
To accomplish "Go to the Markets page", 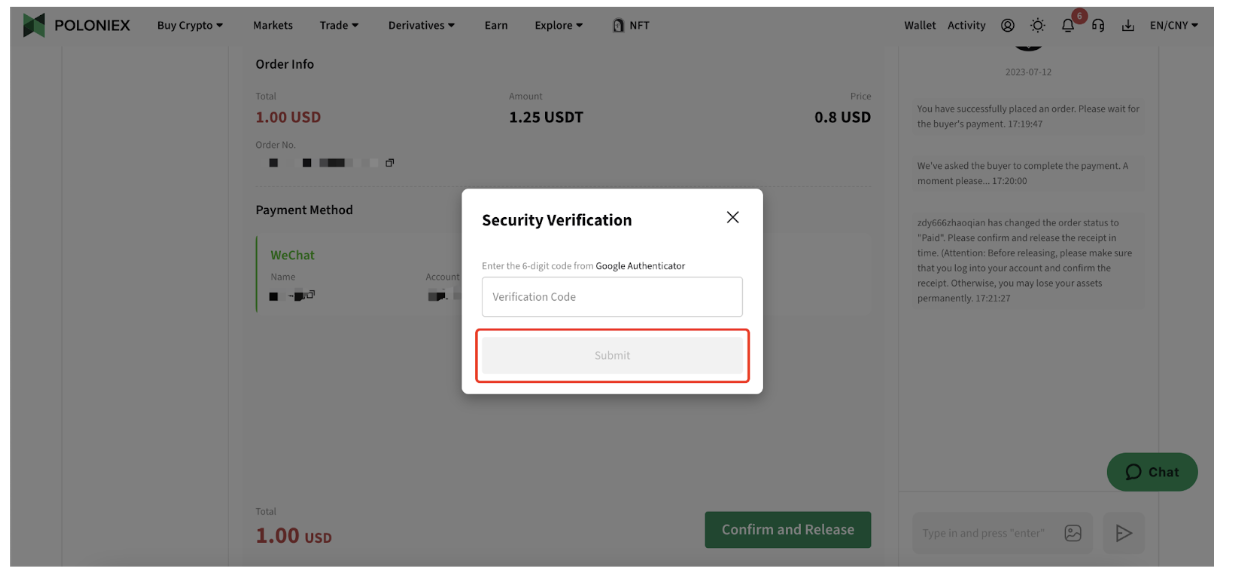I will coord(273,25).
